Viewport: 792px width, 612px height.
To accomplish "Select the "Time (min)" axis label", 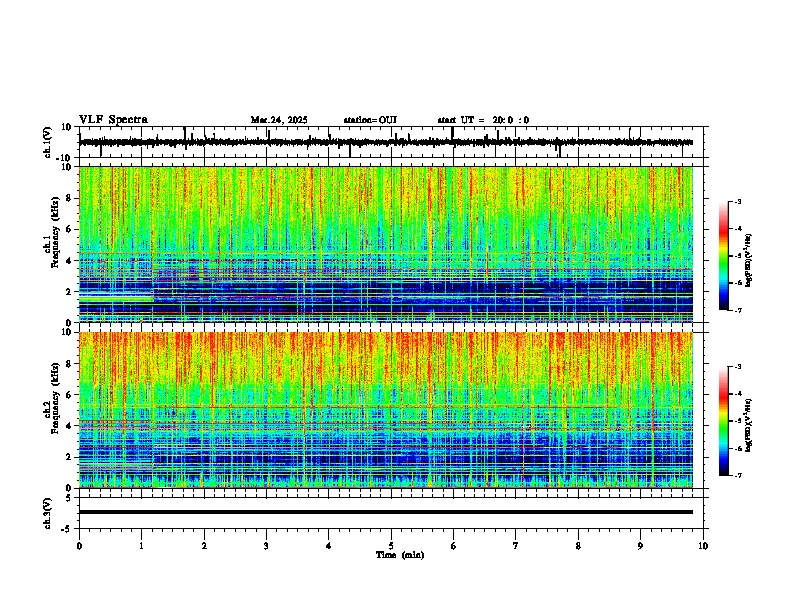I will click(400, 555).
